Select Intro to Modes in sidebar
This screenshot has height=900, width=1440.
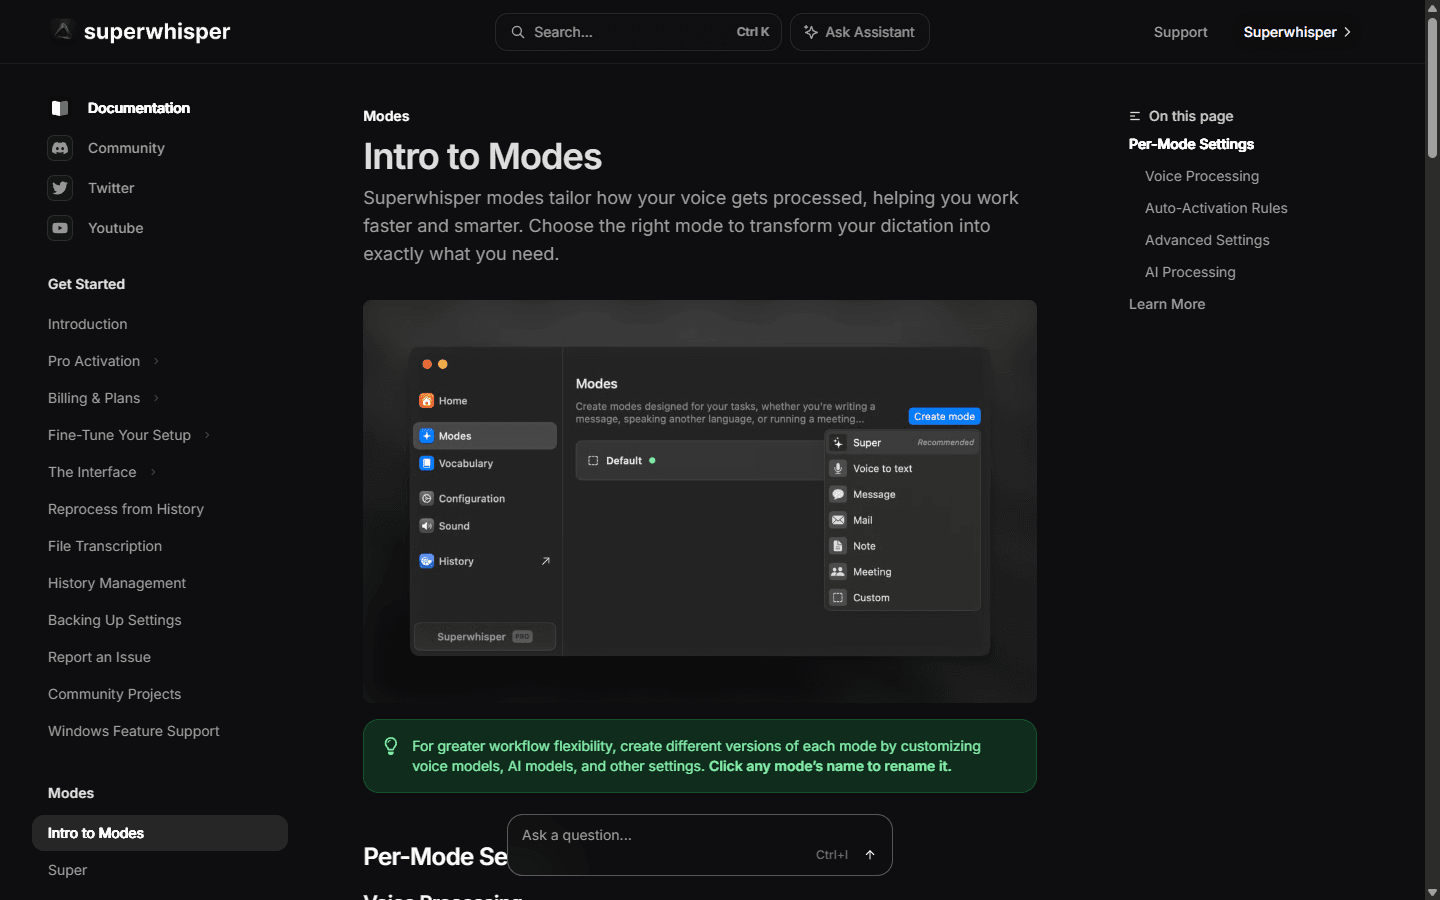160,833
